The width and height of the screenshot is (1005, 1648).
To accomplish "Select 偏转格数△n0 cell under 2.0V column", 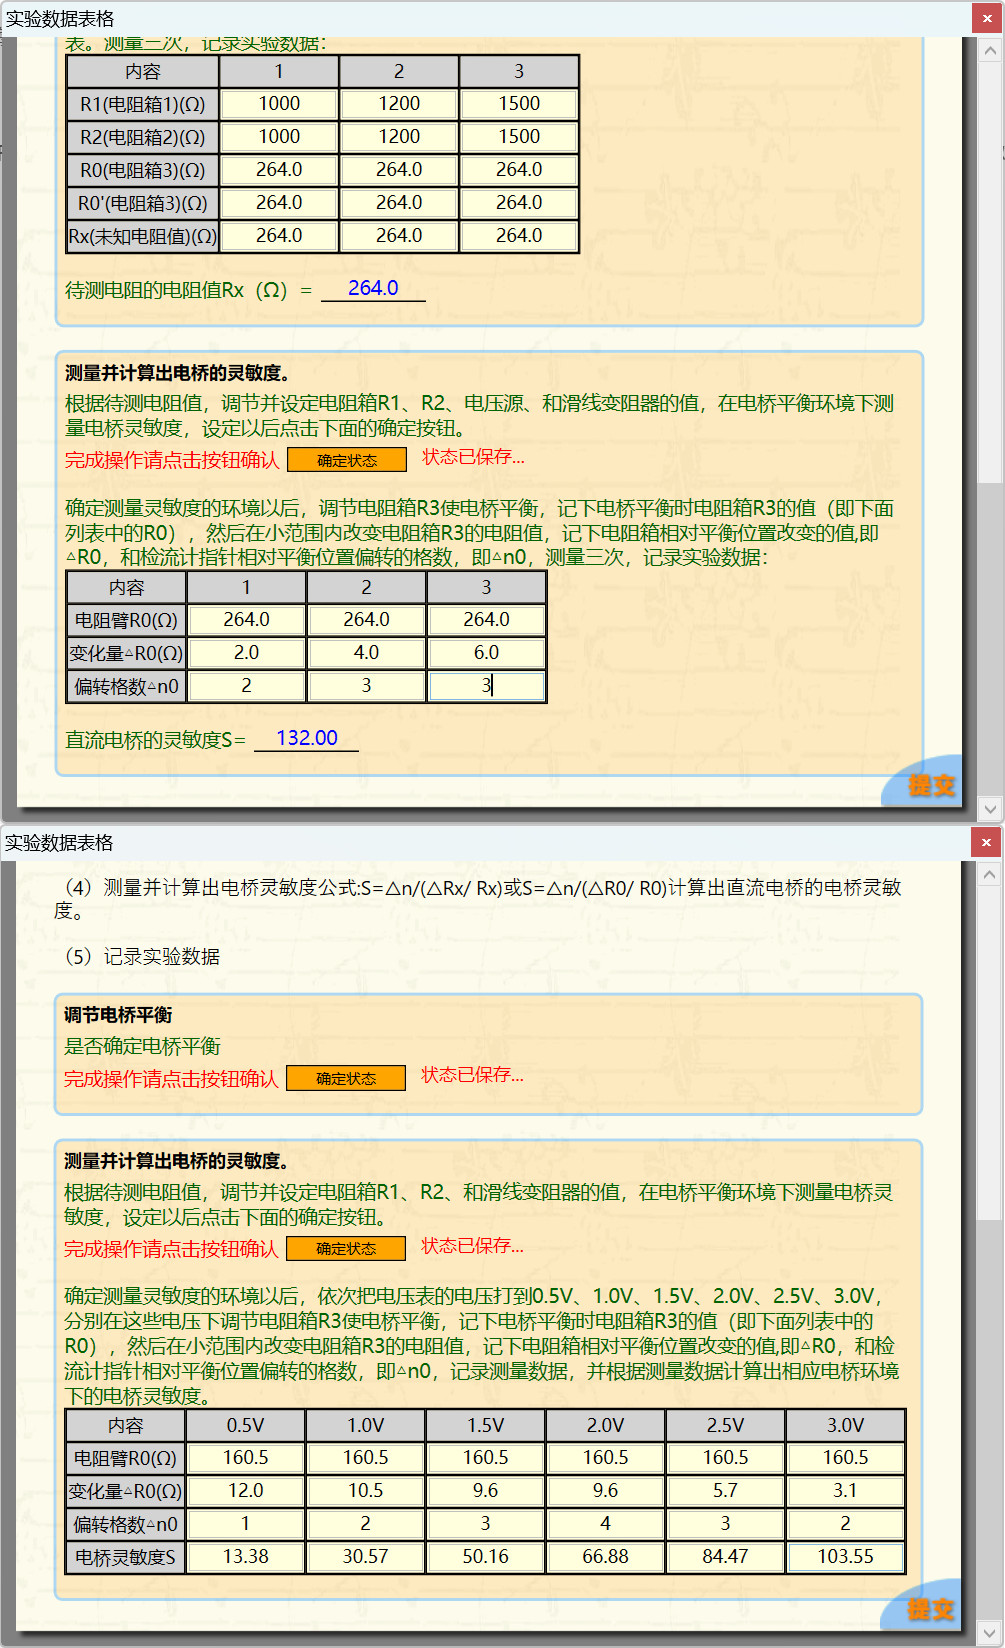I will pyautogui.click(x=605, y=1524).
